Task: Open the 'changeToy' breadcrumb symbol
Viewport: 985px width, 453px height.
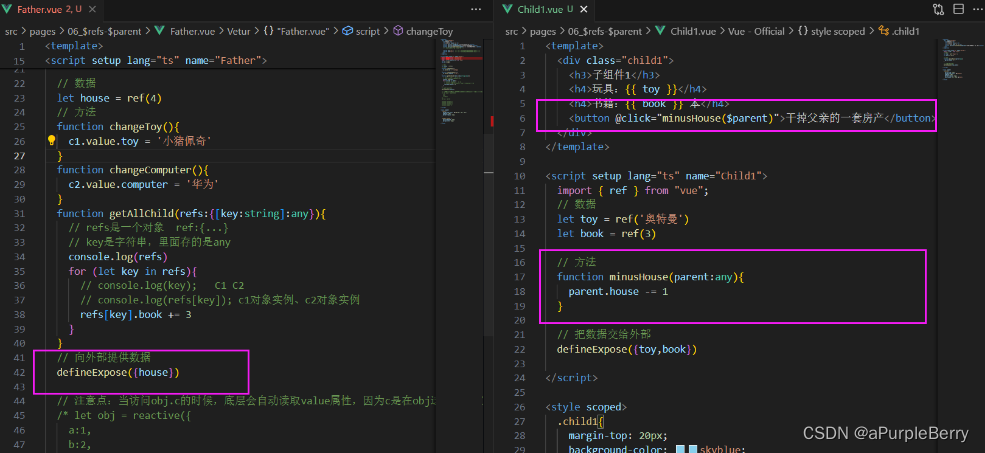Action: click(423, 31)
